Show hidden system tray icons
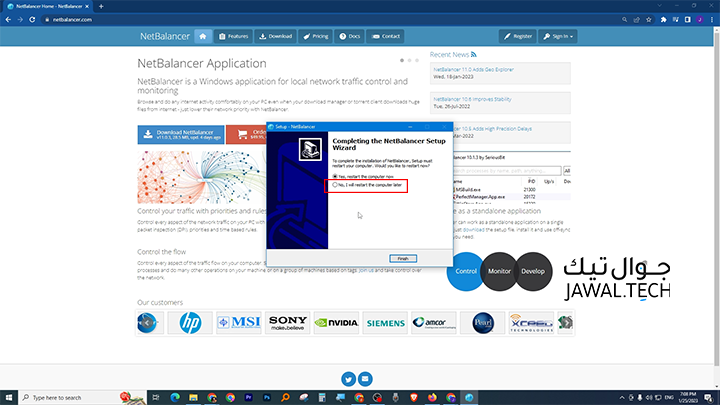The width and height of the screenshot is (720, 405). tap(622, 398)
